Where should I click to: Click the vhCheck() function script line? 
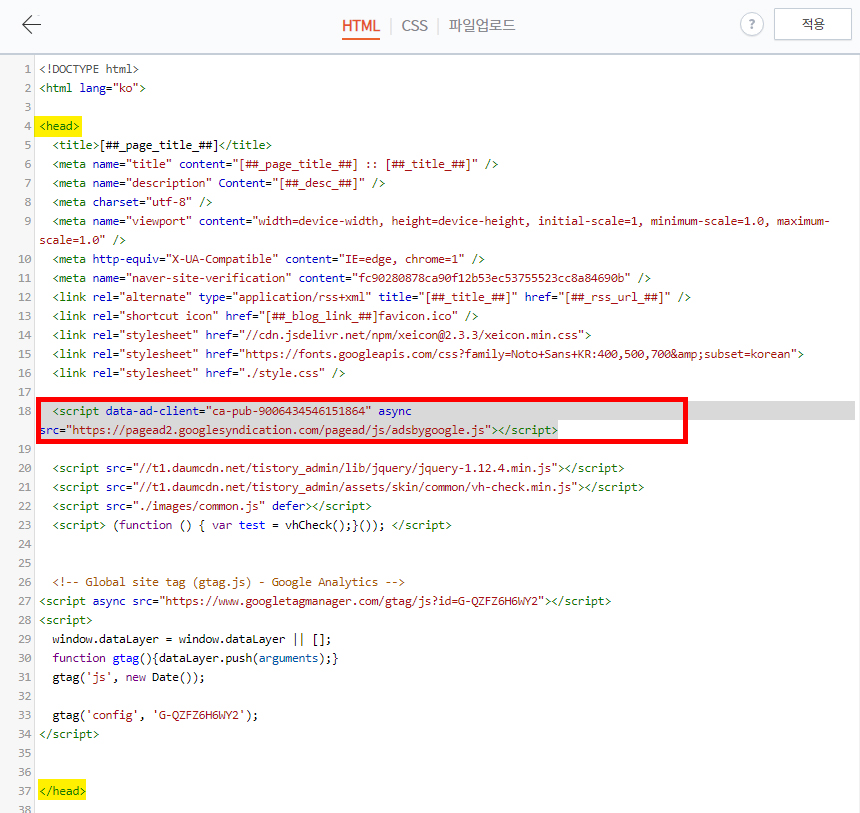click(252, 526)
